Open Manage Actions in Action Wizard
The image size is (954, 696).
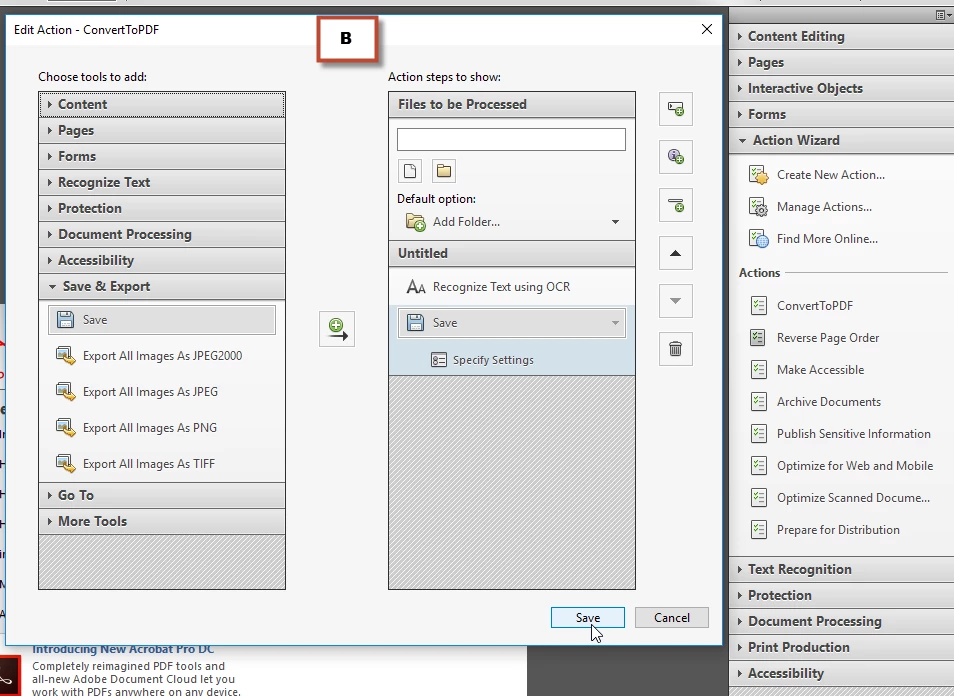tap(810, 207)
